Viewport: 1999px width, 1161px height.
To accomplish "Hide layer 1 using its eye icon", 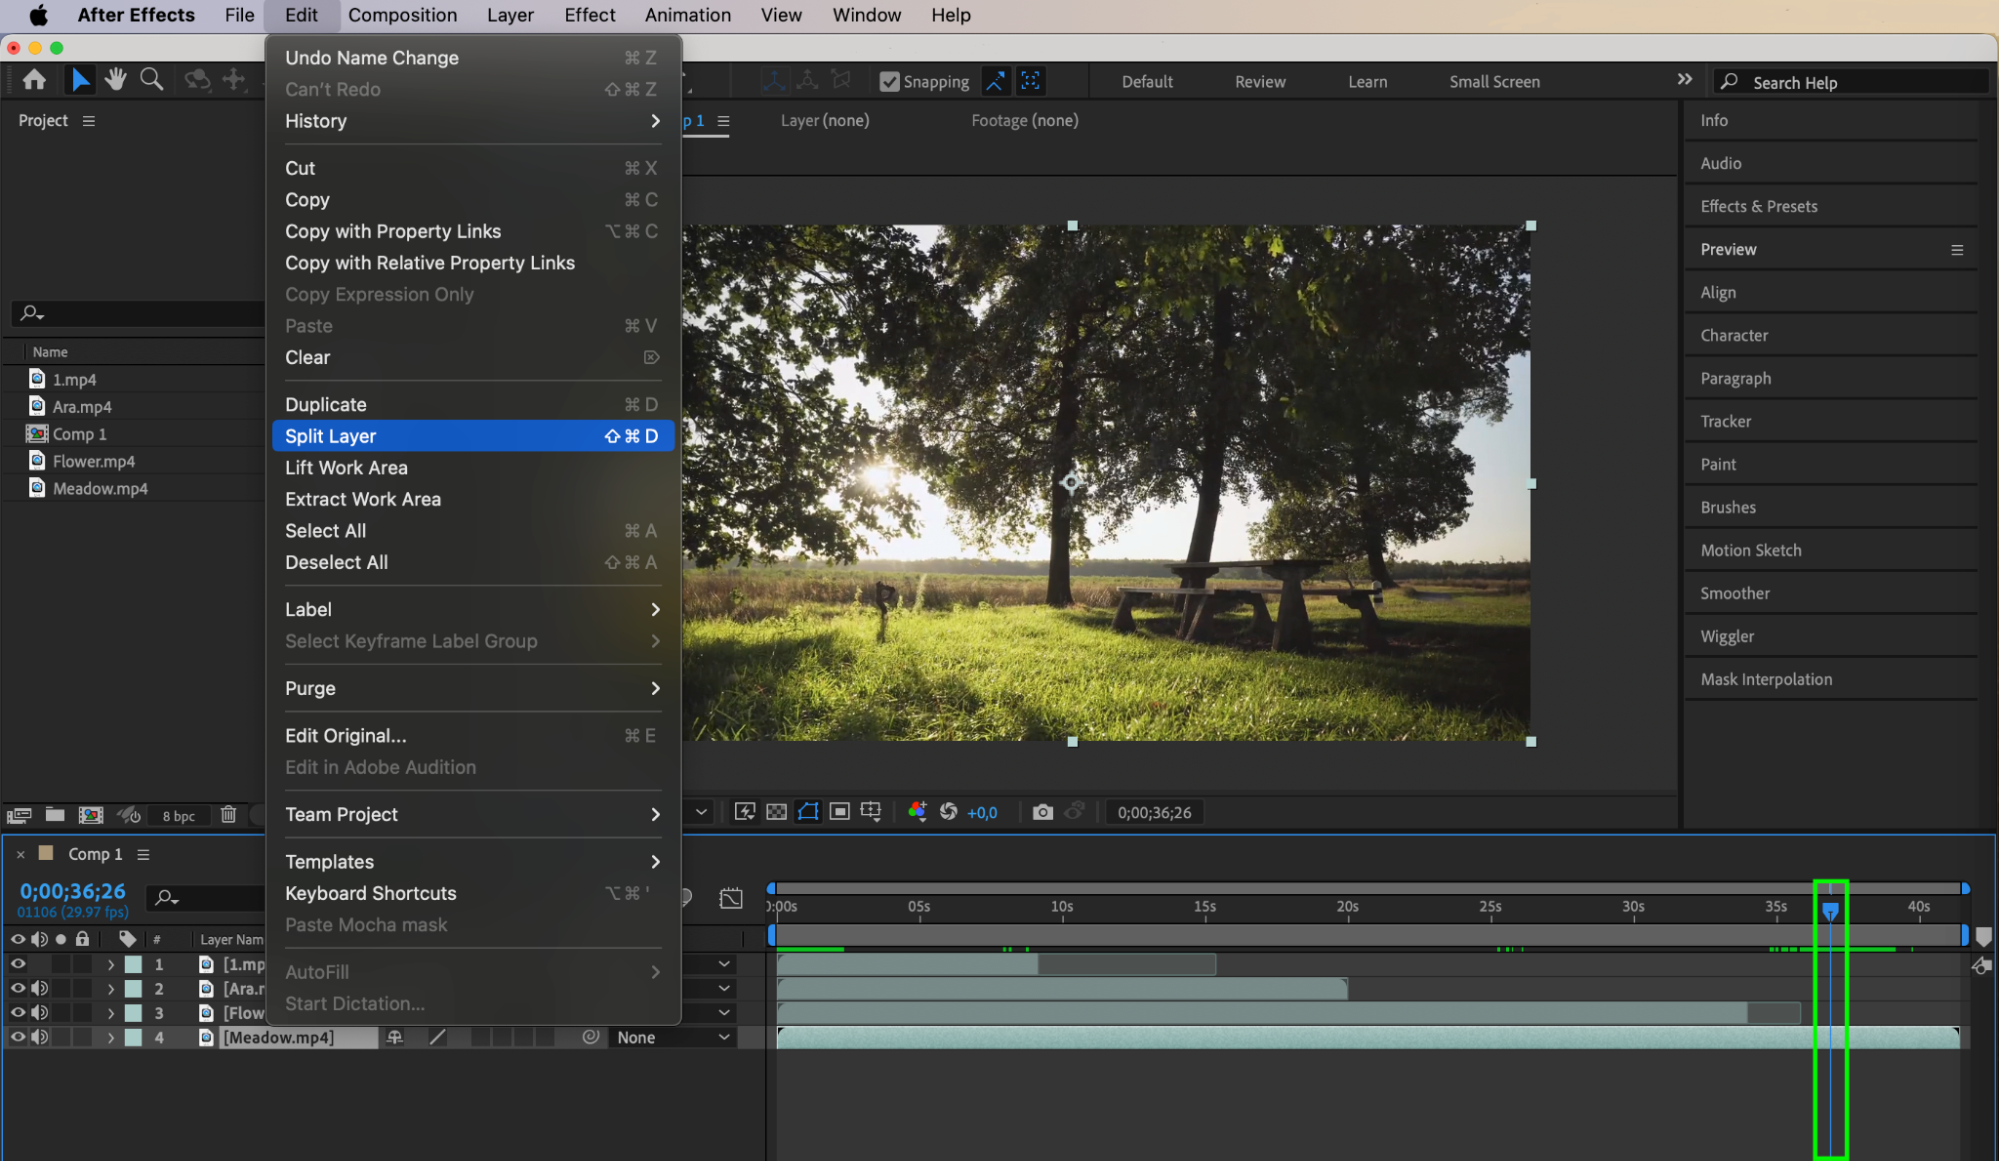I will (x=18, y=964).
